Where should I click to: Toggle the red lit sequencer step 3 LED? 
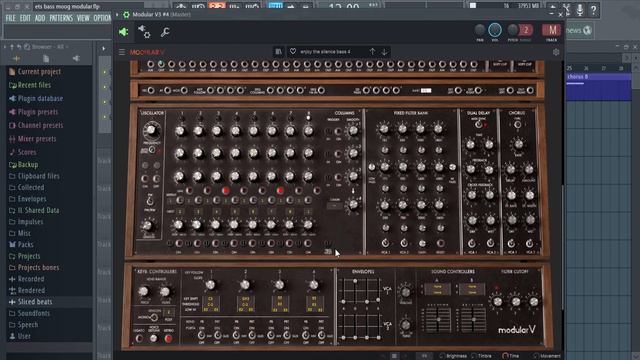(225, 191)
